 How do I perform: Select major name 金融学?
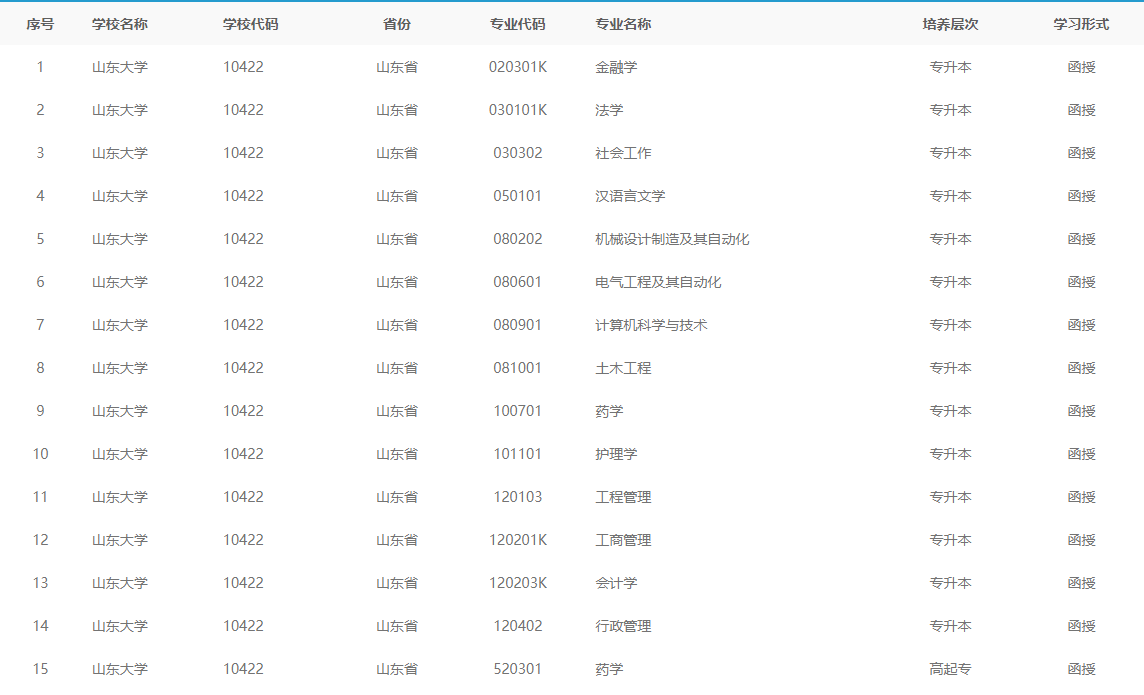(x=616, y=67)
